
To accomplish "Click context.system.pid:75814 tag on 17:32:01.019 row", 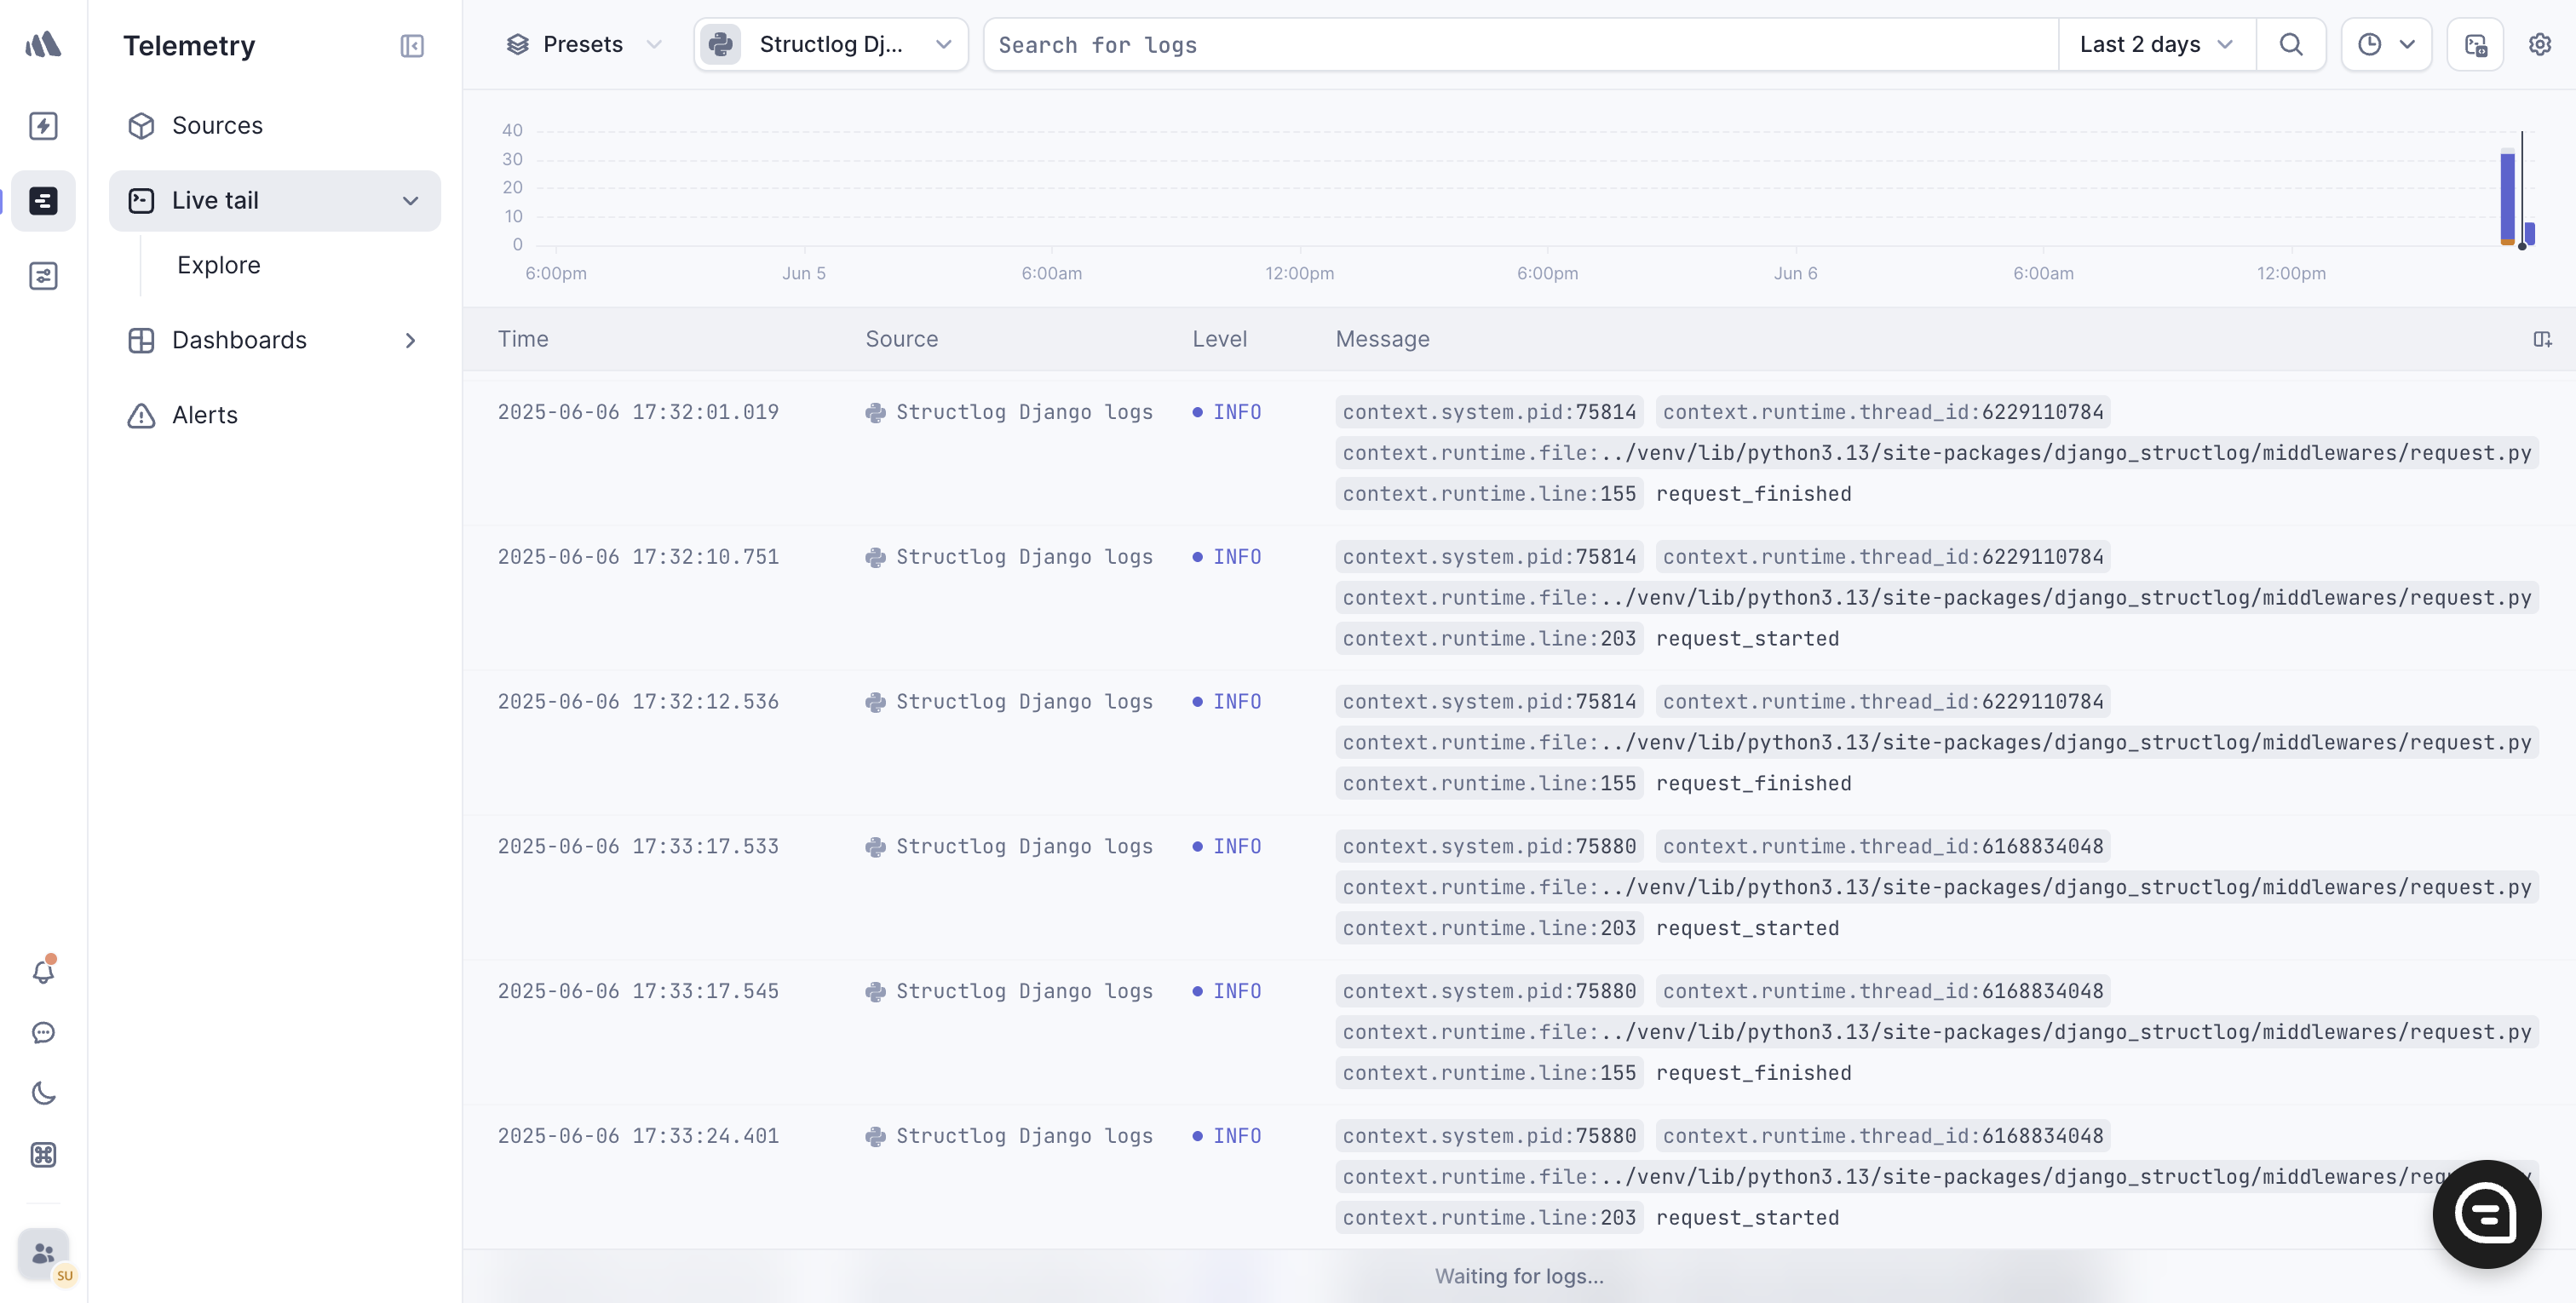I will (x=1489, y=412).
